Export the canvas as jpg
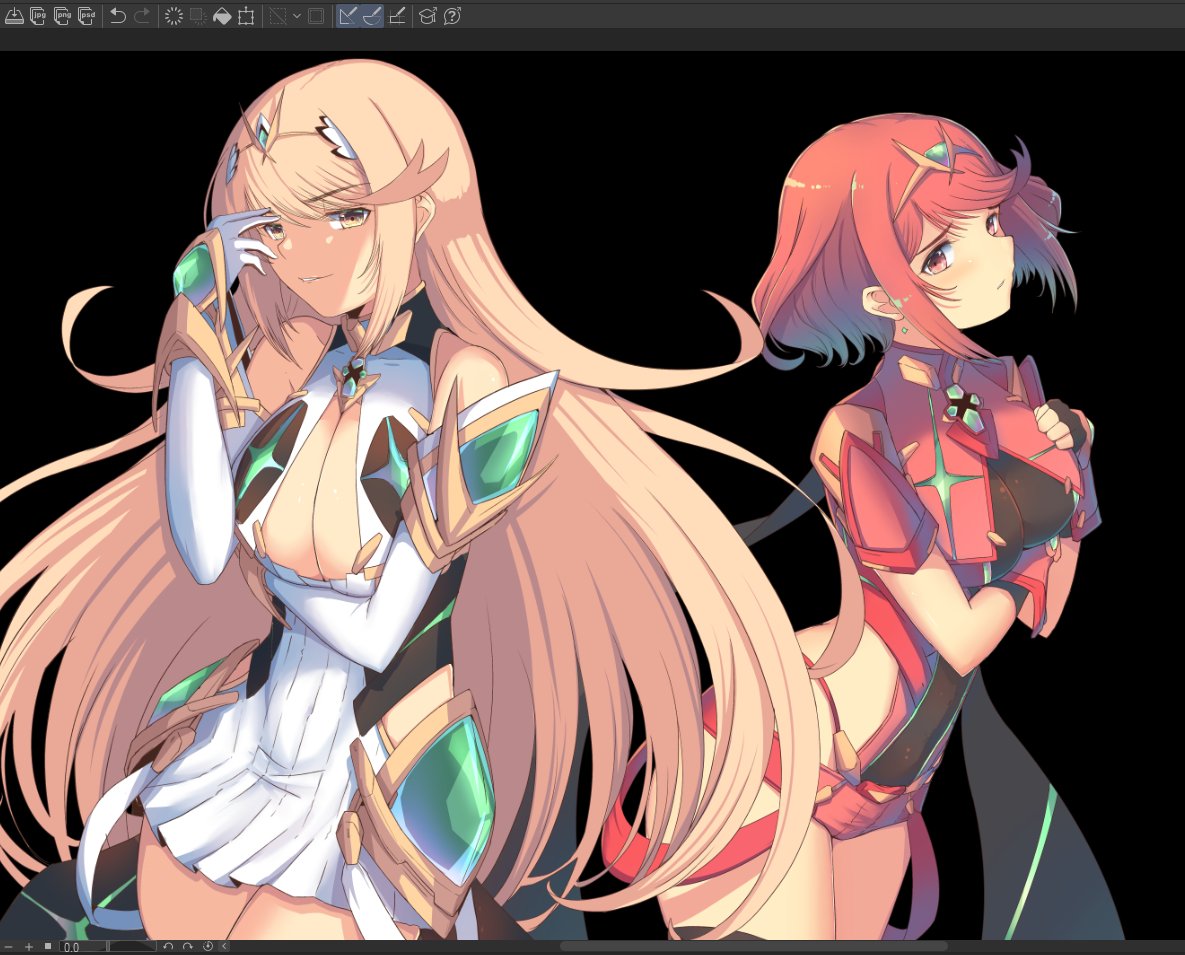This screenshot has height=955, width=1185. tap(38, 16)
